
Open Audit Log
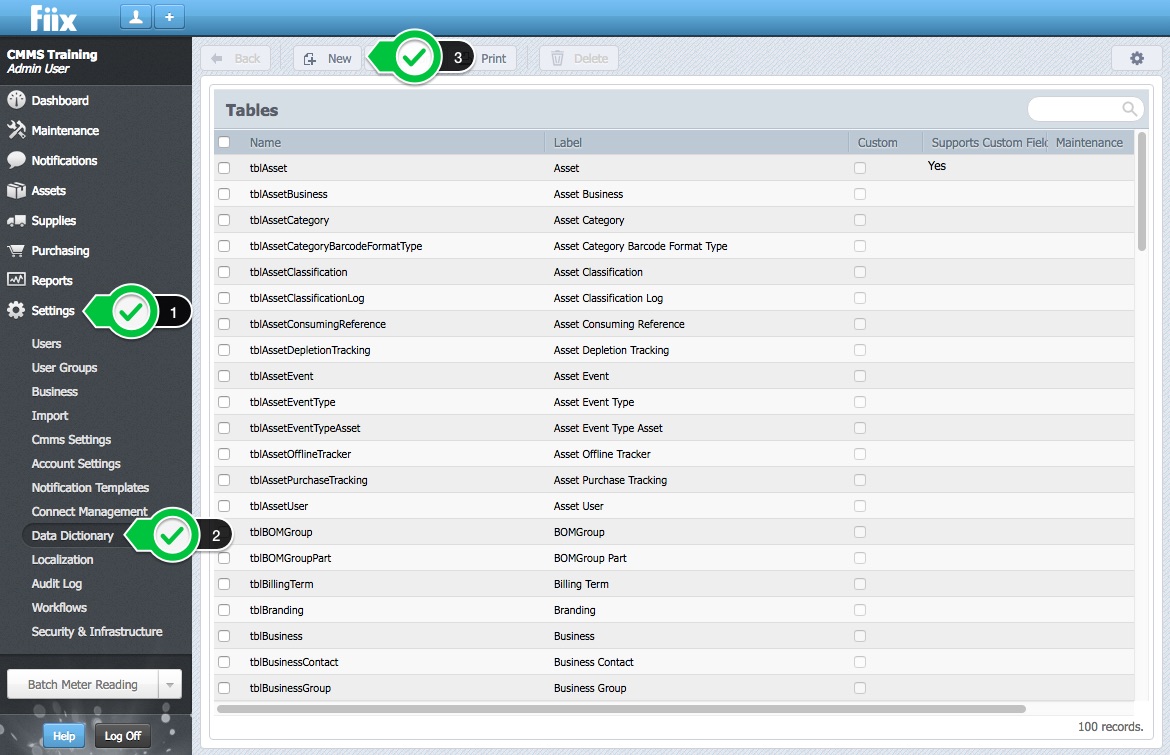point(57,583)
